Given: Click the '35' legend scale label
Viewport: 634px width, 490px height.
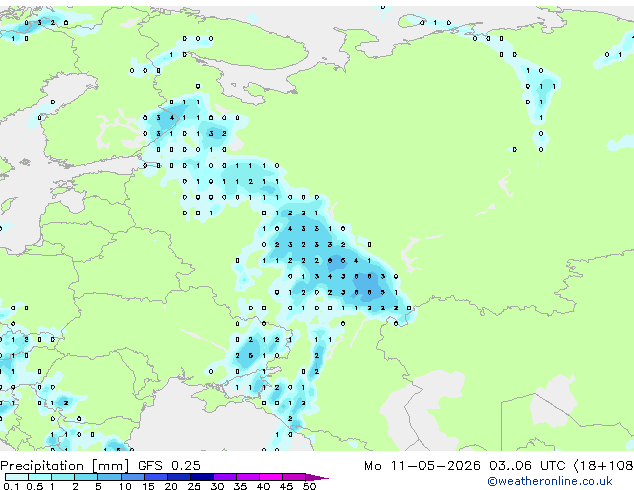Looking at the screenshot, I should point(240,486).
